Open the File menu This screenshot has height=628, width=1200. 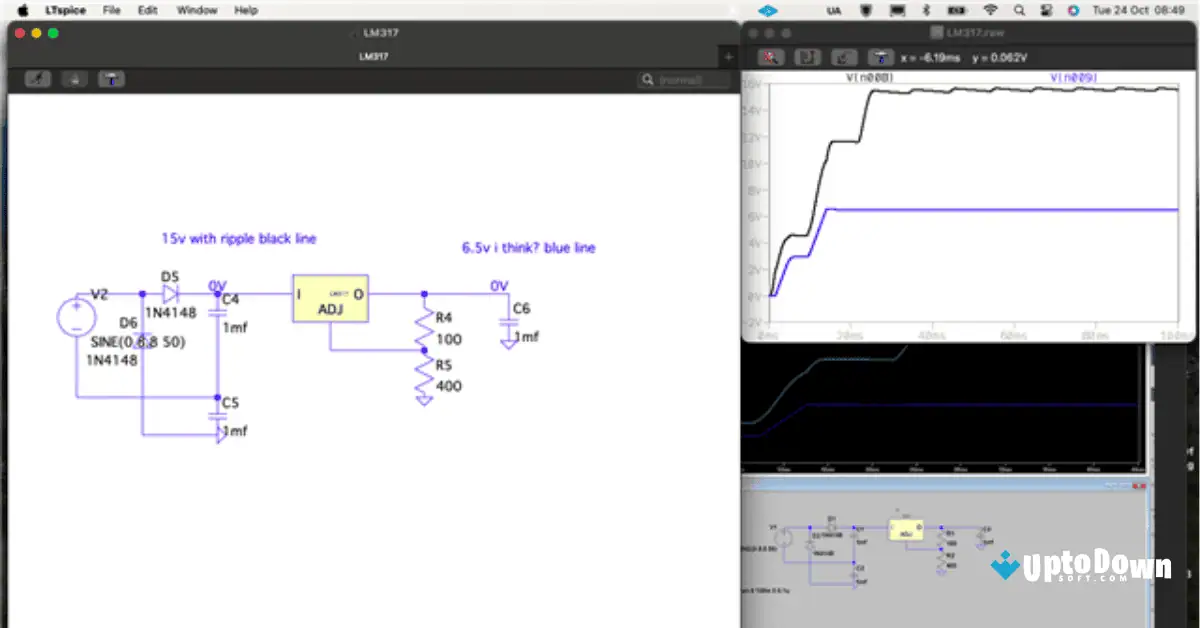(112, 10)
